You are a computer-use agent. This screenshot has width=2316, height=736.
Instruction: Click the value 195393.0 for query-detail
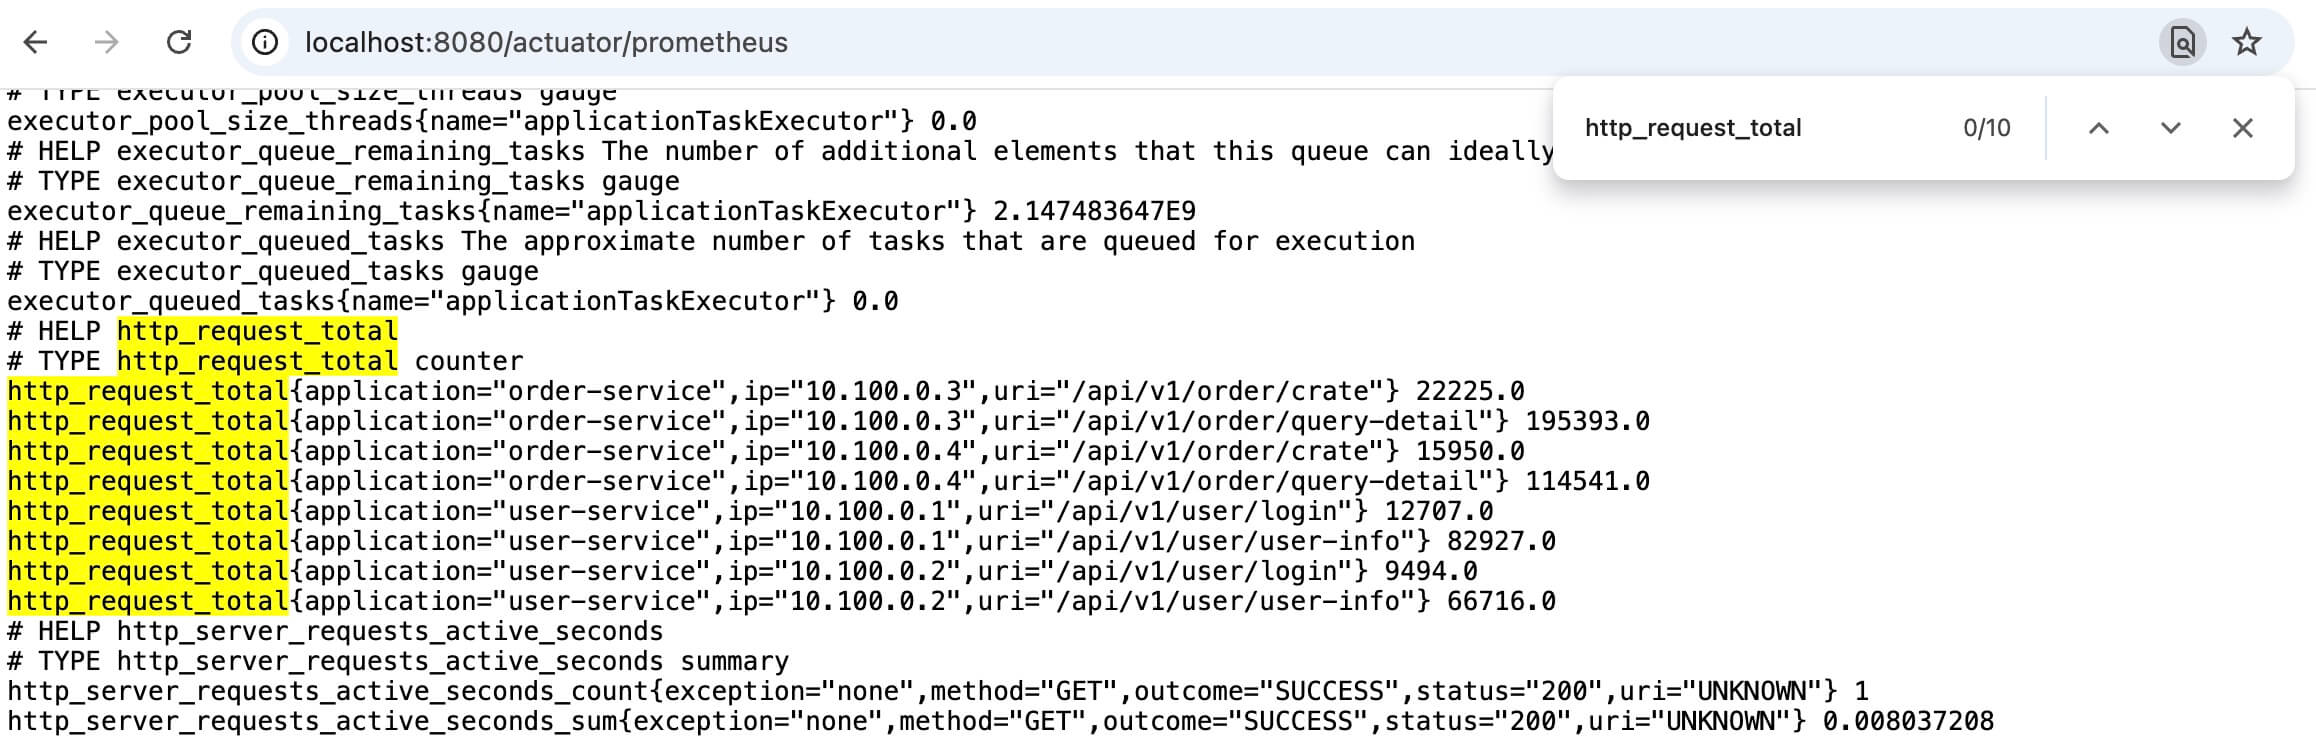[x=1587, y=421]
